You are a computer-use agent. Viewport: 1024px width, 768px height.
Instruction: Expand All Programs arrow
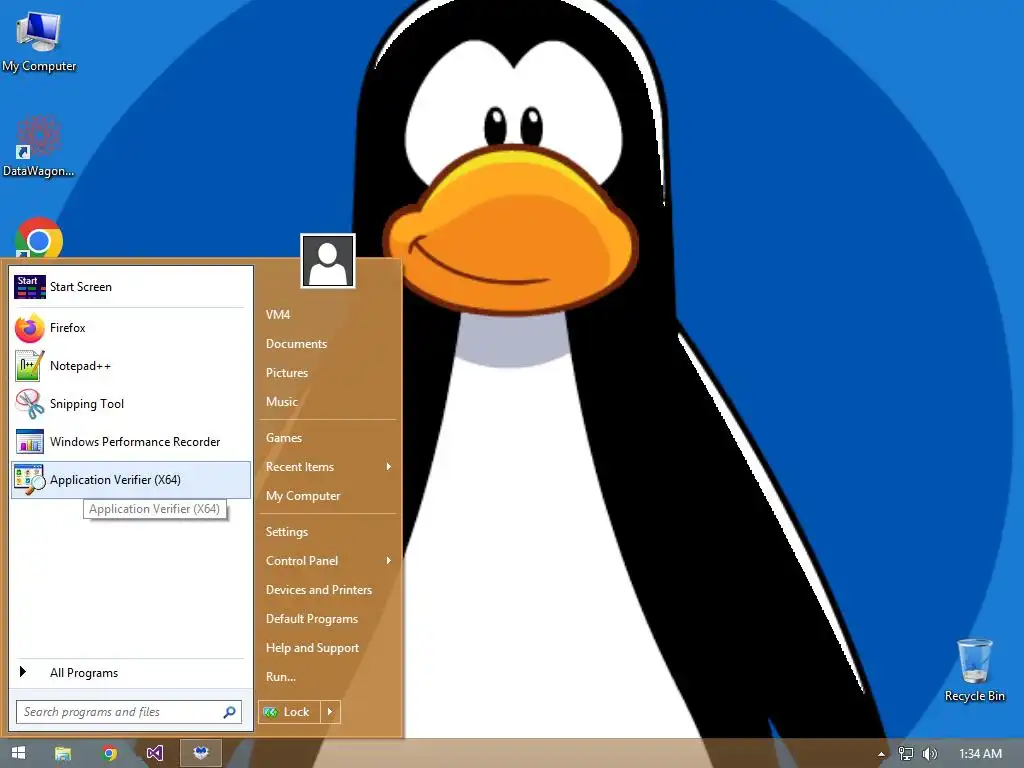pyautogui.click(x=23, y=671)
